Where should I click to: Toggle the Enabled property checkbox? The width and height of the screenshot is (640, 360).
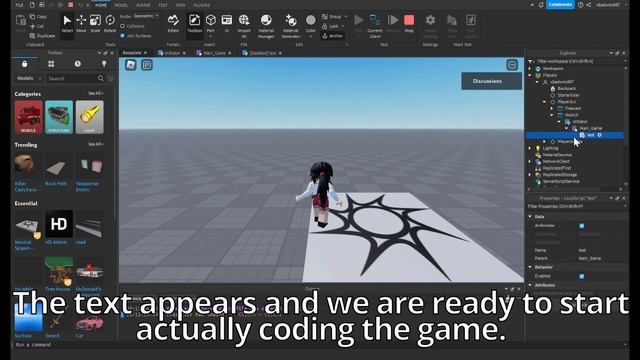pos(582,276)
